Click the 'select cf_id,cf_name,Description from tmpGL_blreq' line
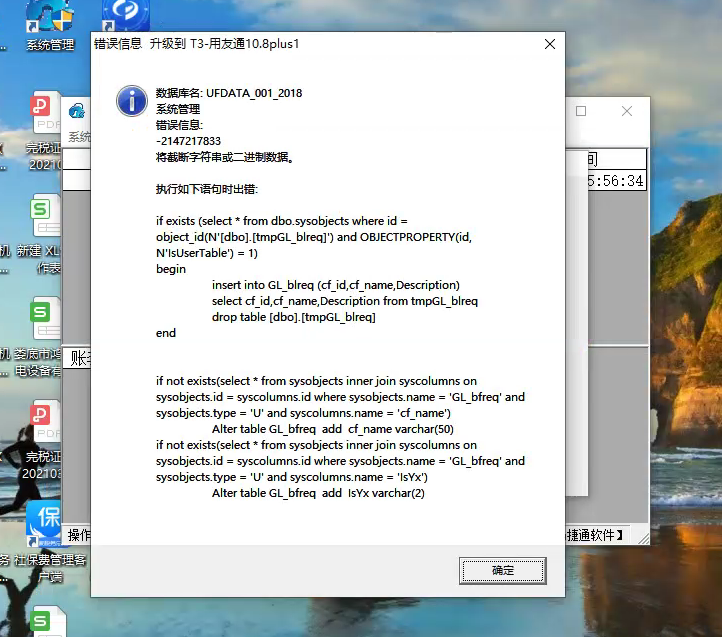This screenshot has height=637, width=722. point(344,301)
